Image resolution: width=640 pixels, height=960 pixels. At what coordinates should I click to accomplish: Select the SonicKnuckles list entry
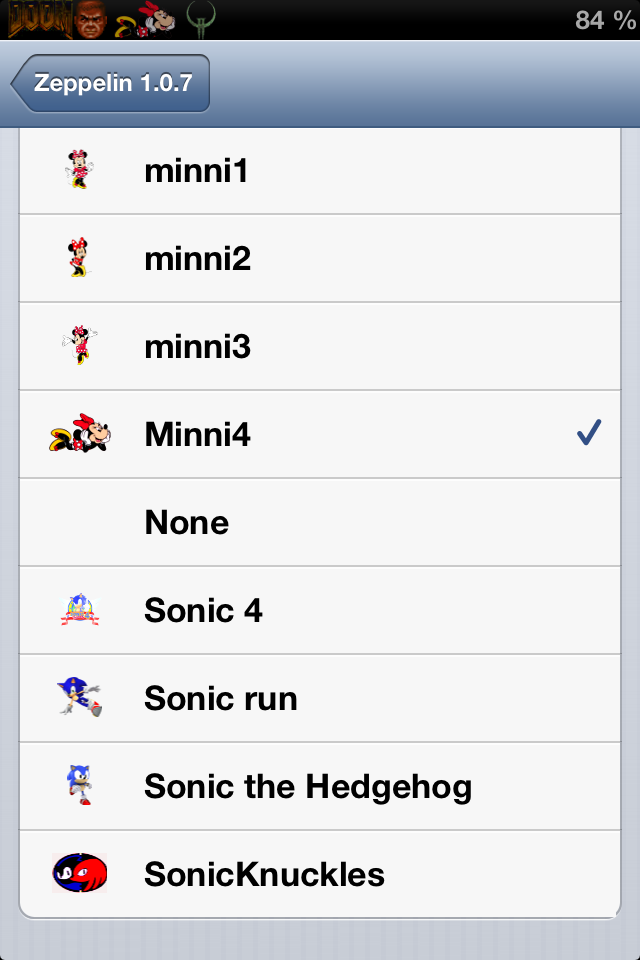(x=264, y=874)
